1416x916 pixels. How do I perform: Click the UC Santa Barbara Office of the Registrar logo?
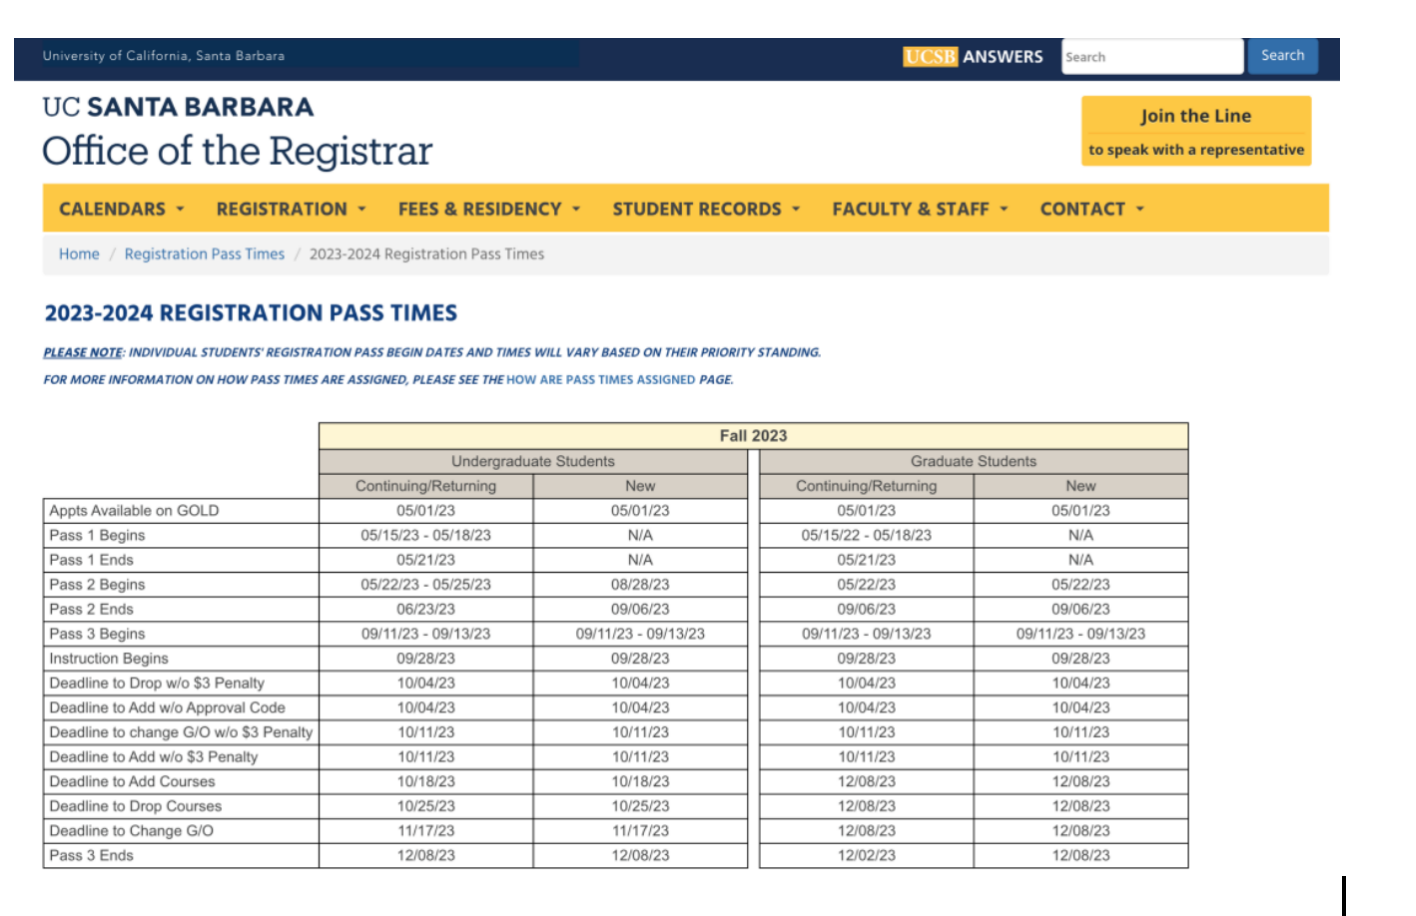pyautogui.click(x=237, y=132)
